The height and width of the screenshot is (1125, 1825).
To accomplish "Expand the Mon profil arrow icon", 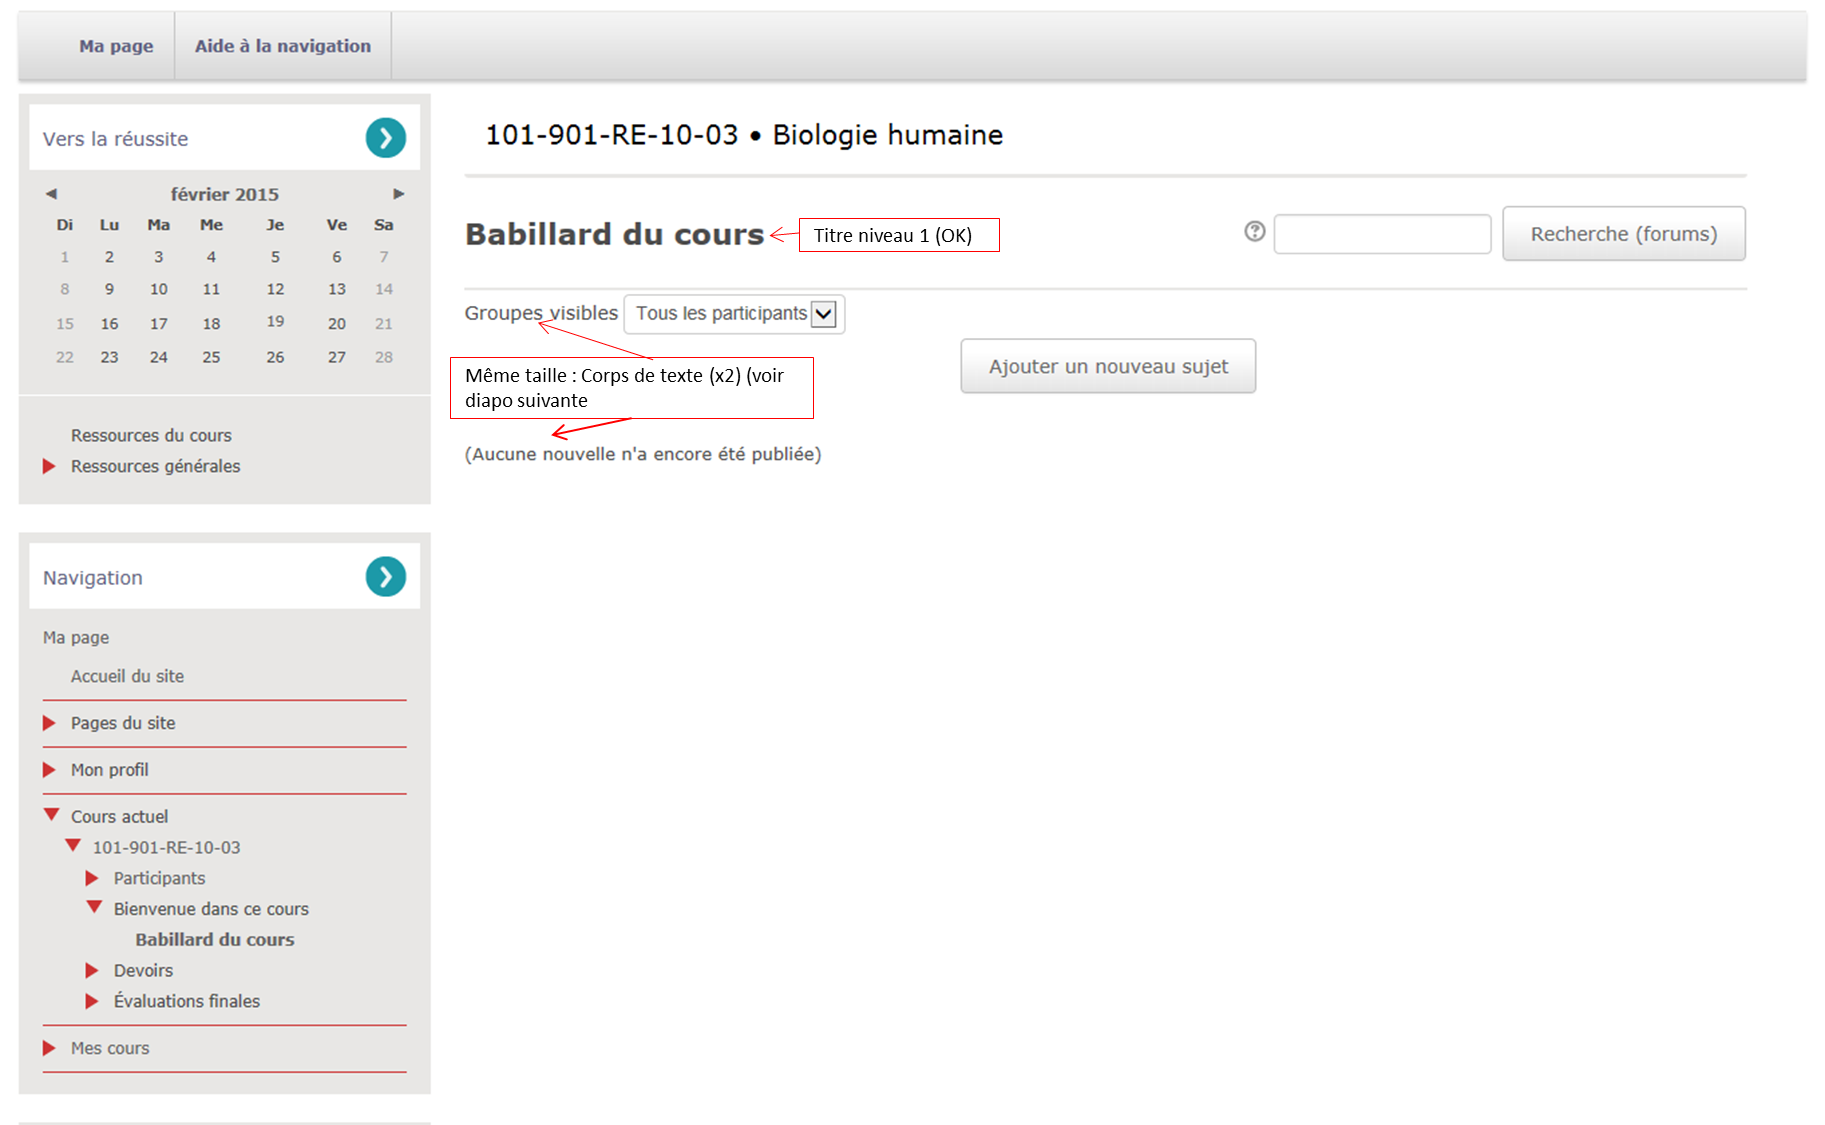I will 49,770.
